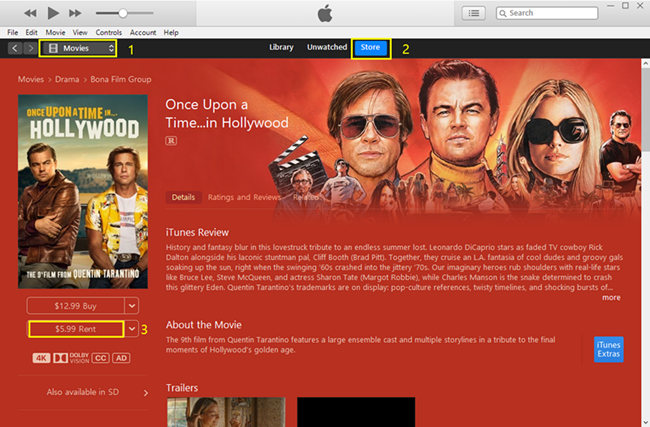
Task: Go back with the left arrow button
Action: pyautogui.click(x=15, y=49)
